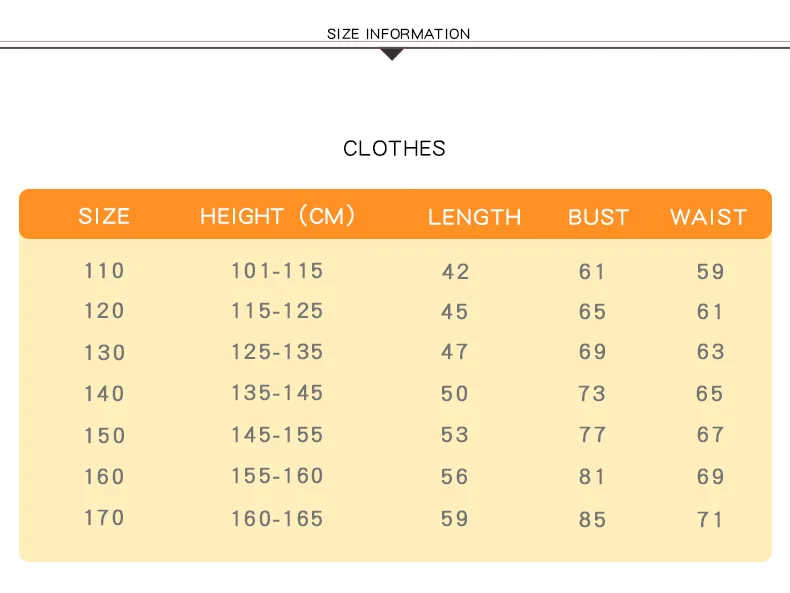The width and height of the screenshot is (790, 593).
Task: Select size 120 row label
Action: (104, 311)
